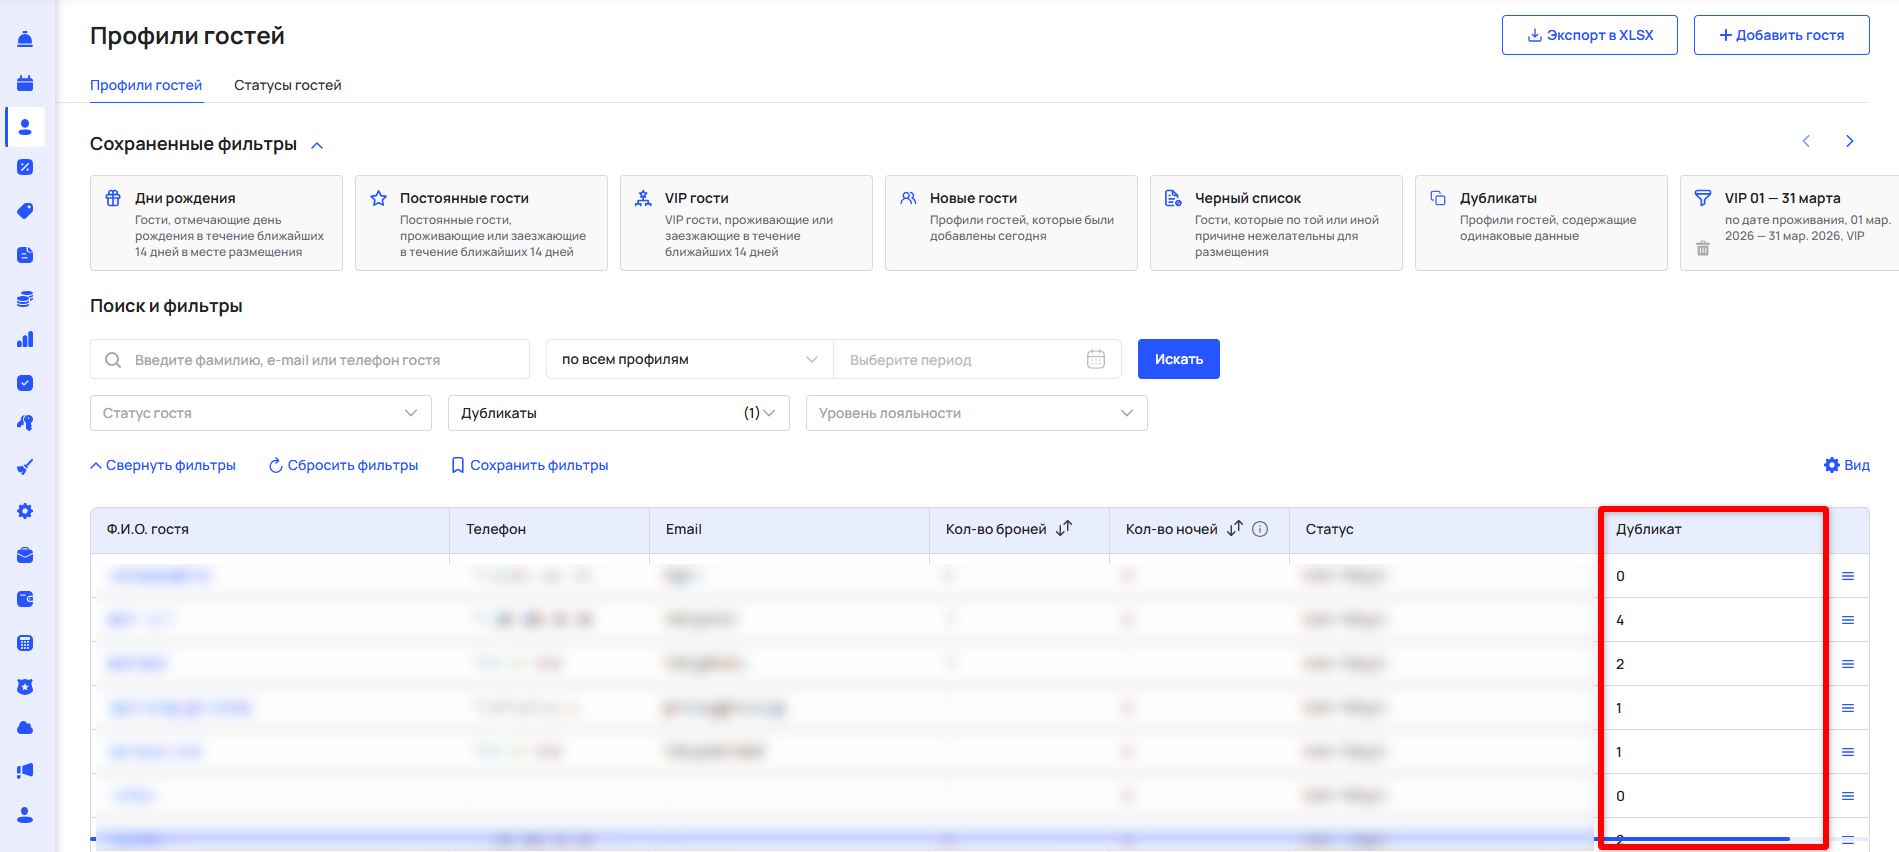Click the calendar icon in the sidebar

tap(25, 83)
